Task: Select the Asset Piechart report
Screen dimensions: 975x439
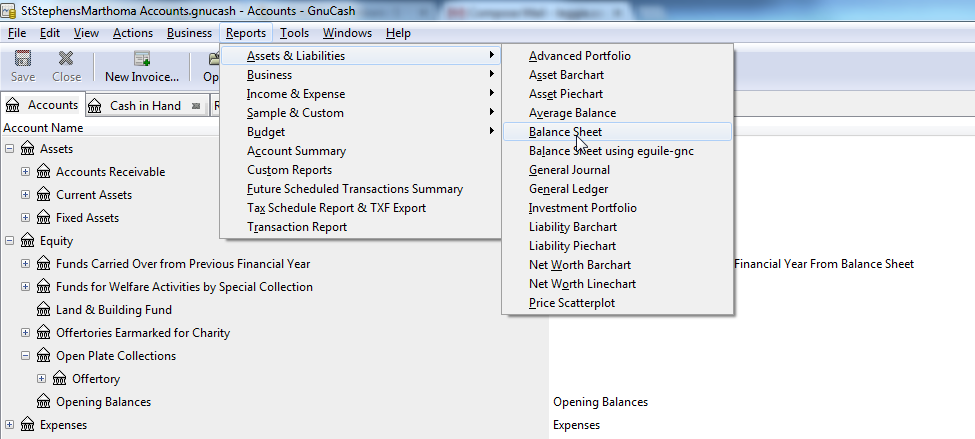Action: point(617,94)
